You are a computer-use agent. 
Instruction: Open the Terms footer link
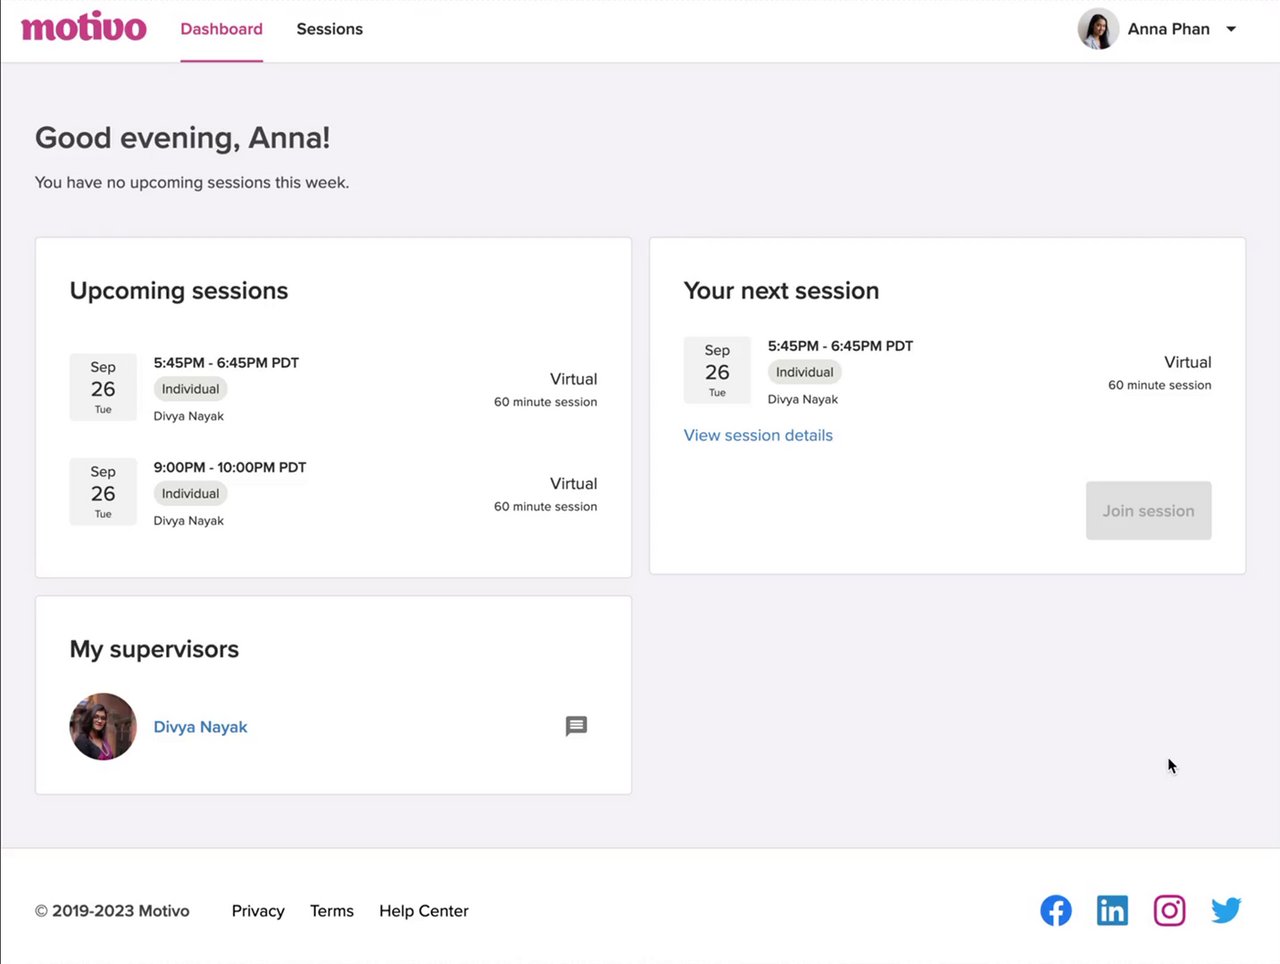332,911
